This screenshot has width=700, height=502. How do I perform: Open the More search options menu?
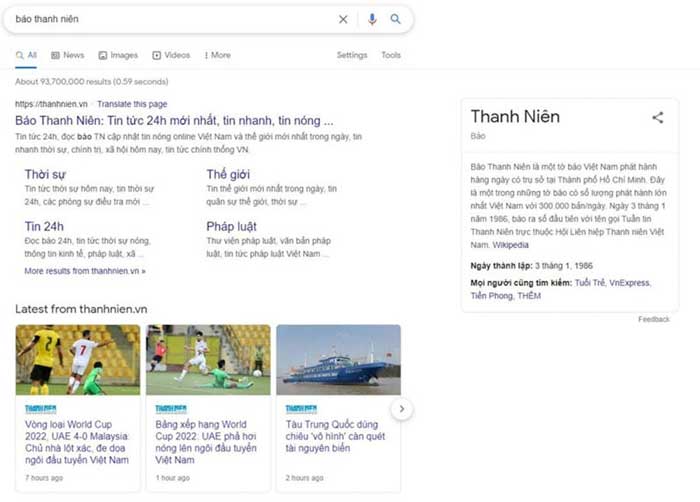click(x=218, y=55)
